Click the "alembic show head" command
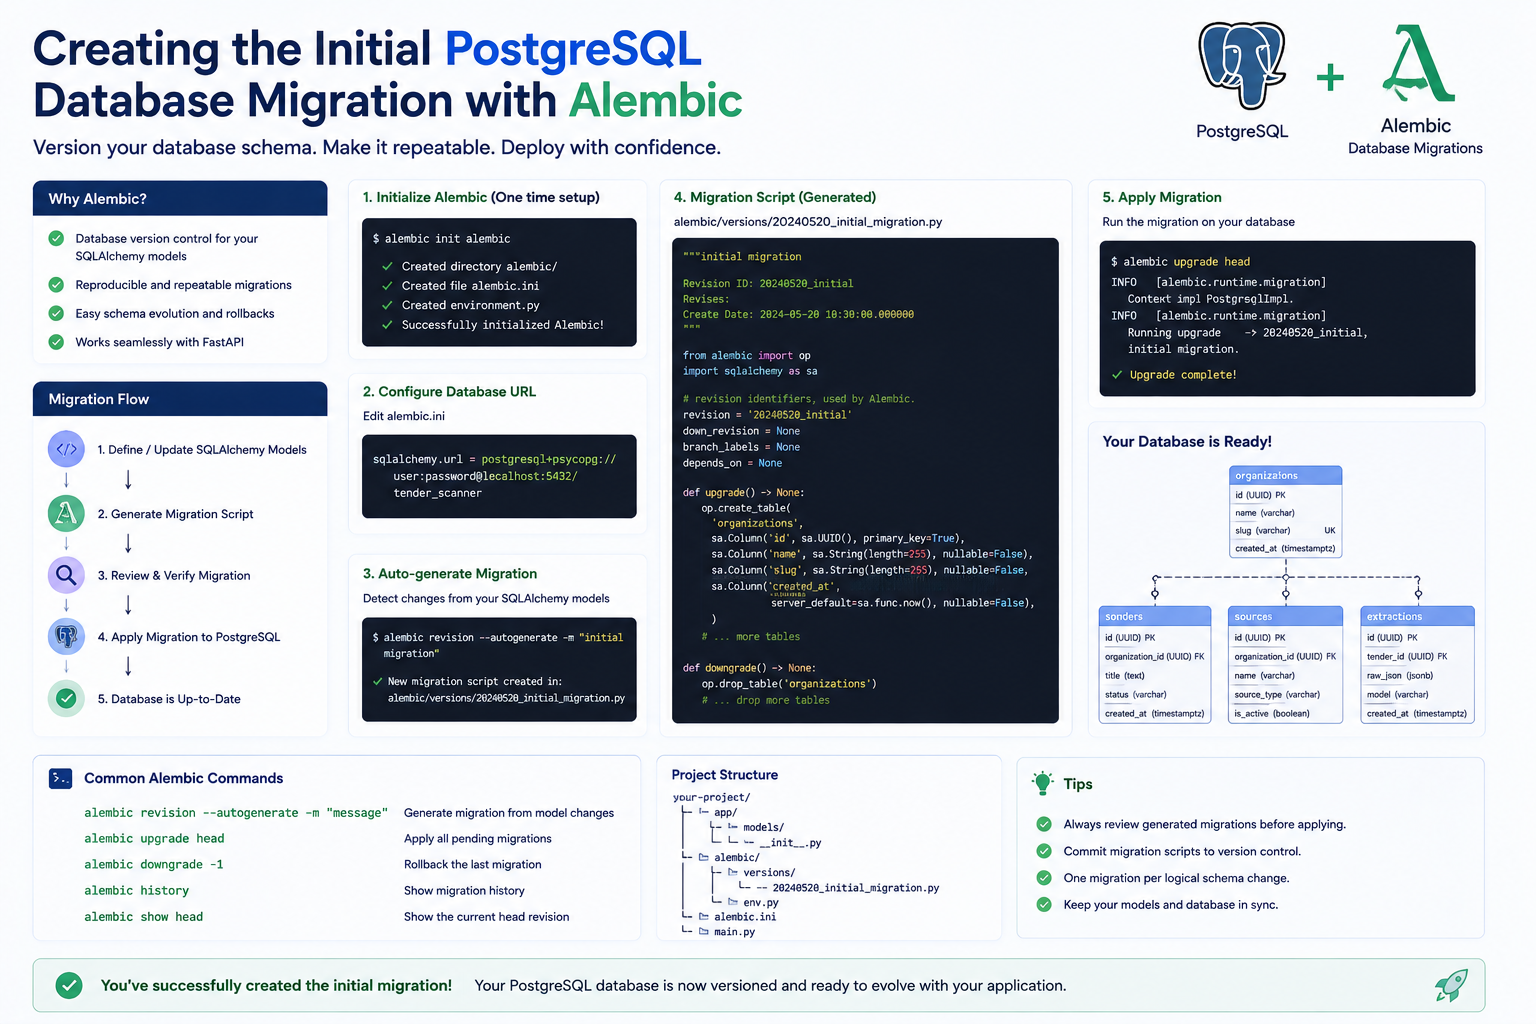 (x=144, y=917)
